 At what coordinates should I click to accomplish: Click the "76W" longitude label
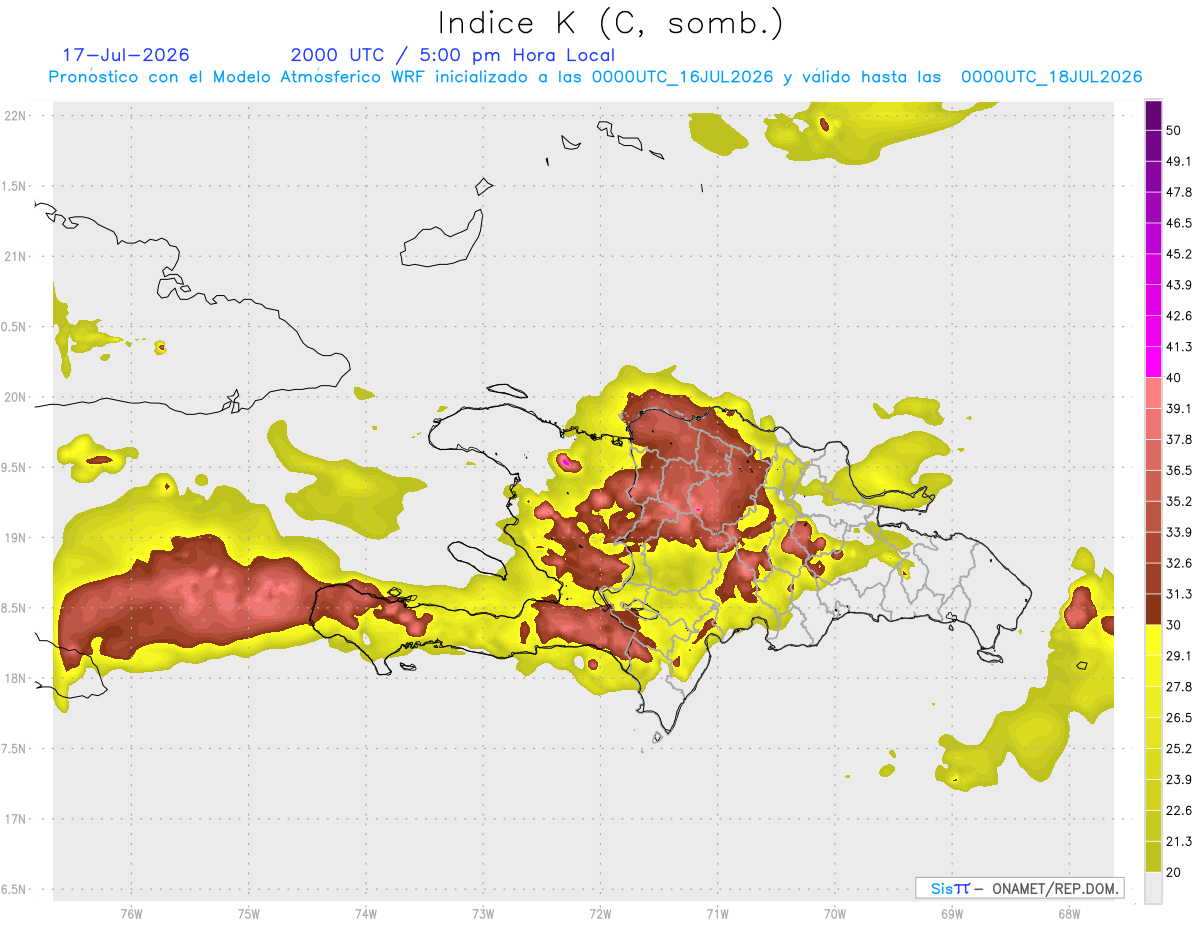tap(131, 913)
